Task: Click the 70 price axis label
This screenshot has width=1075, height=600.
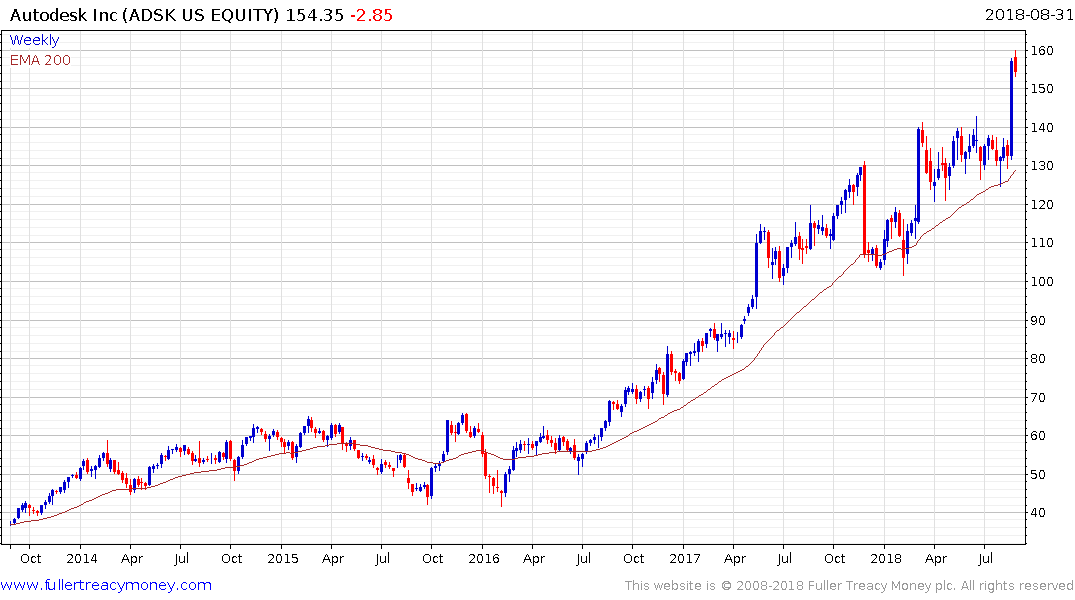Action: coord(1038,397)
